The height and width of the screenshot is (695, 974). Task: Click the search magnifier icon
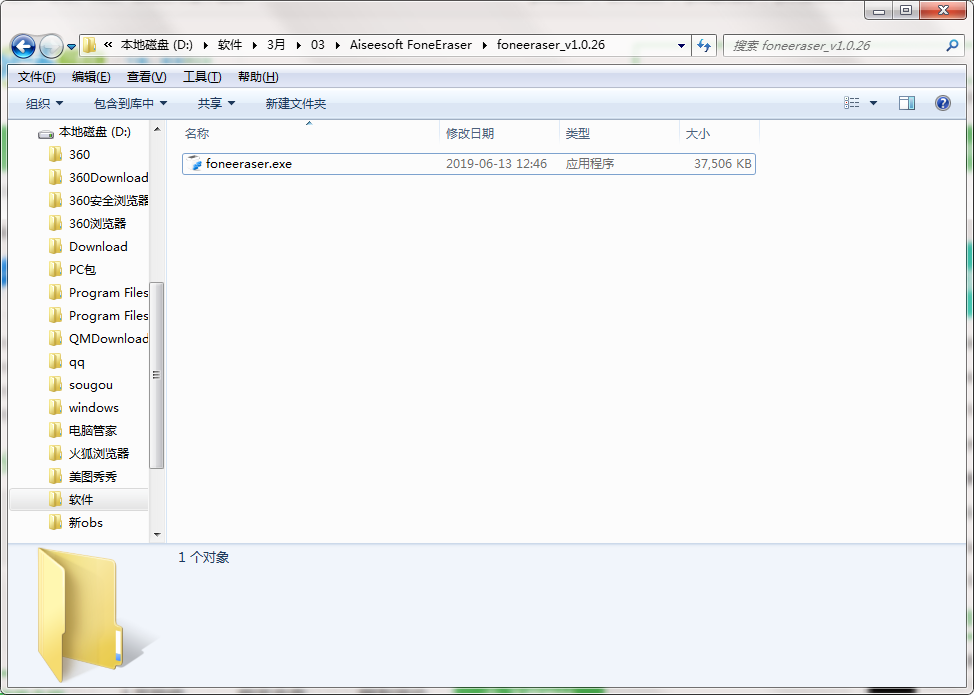[x=952, y=45]
